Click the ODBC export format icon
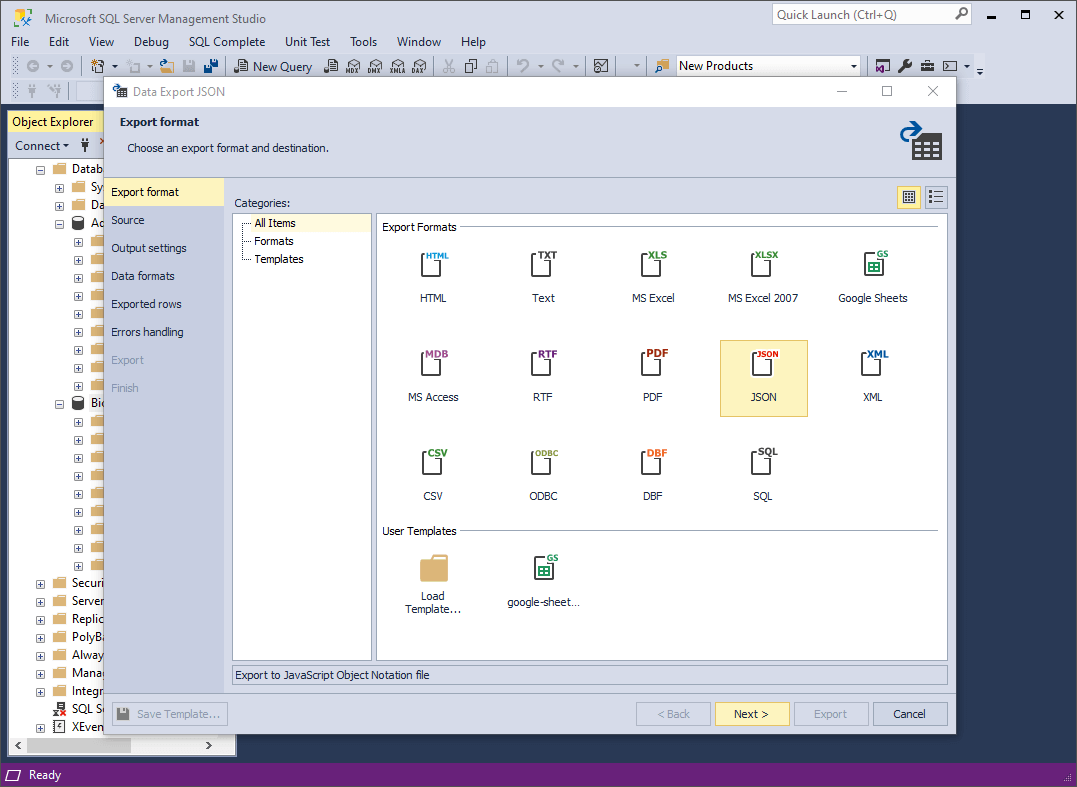The height and width of the screenshot is (787, 1077). 542,473
